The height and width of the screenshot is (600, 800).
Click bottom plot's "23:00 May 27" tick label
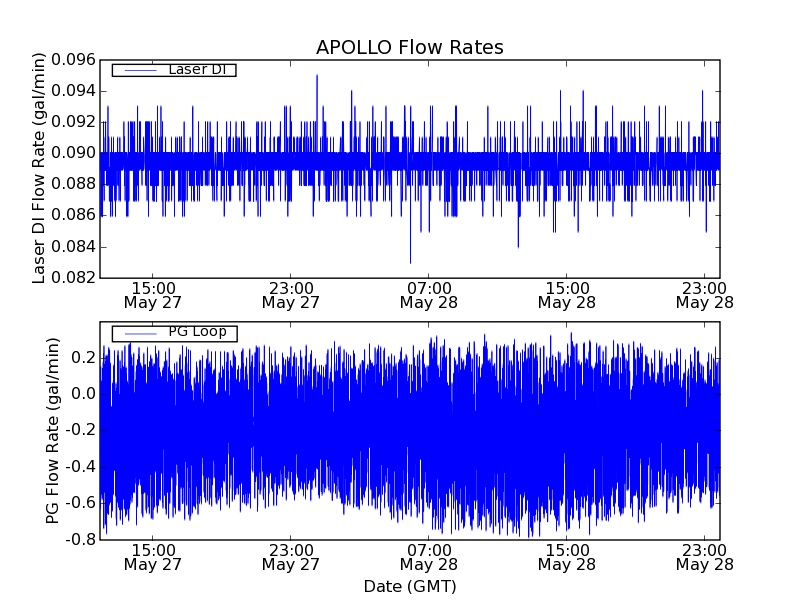[290, 556]
